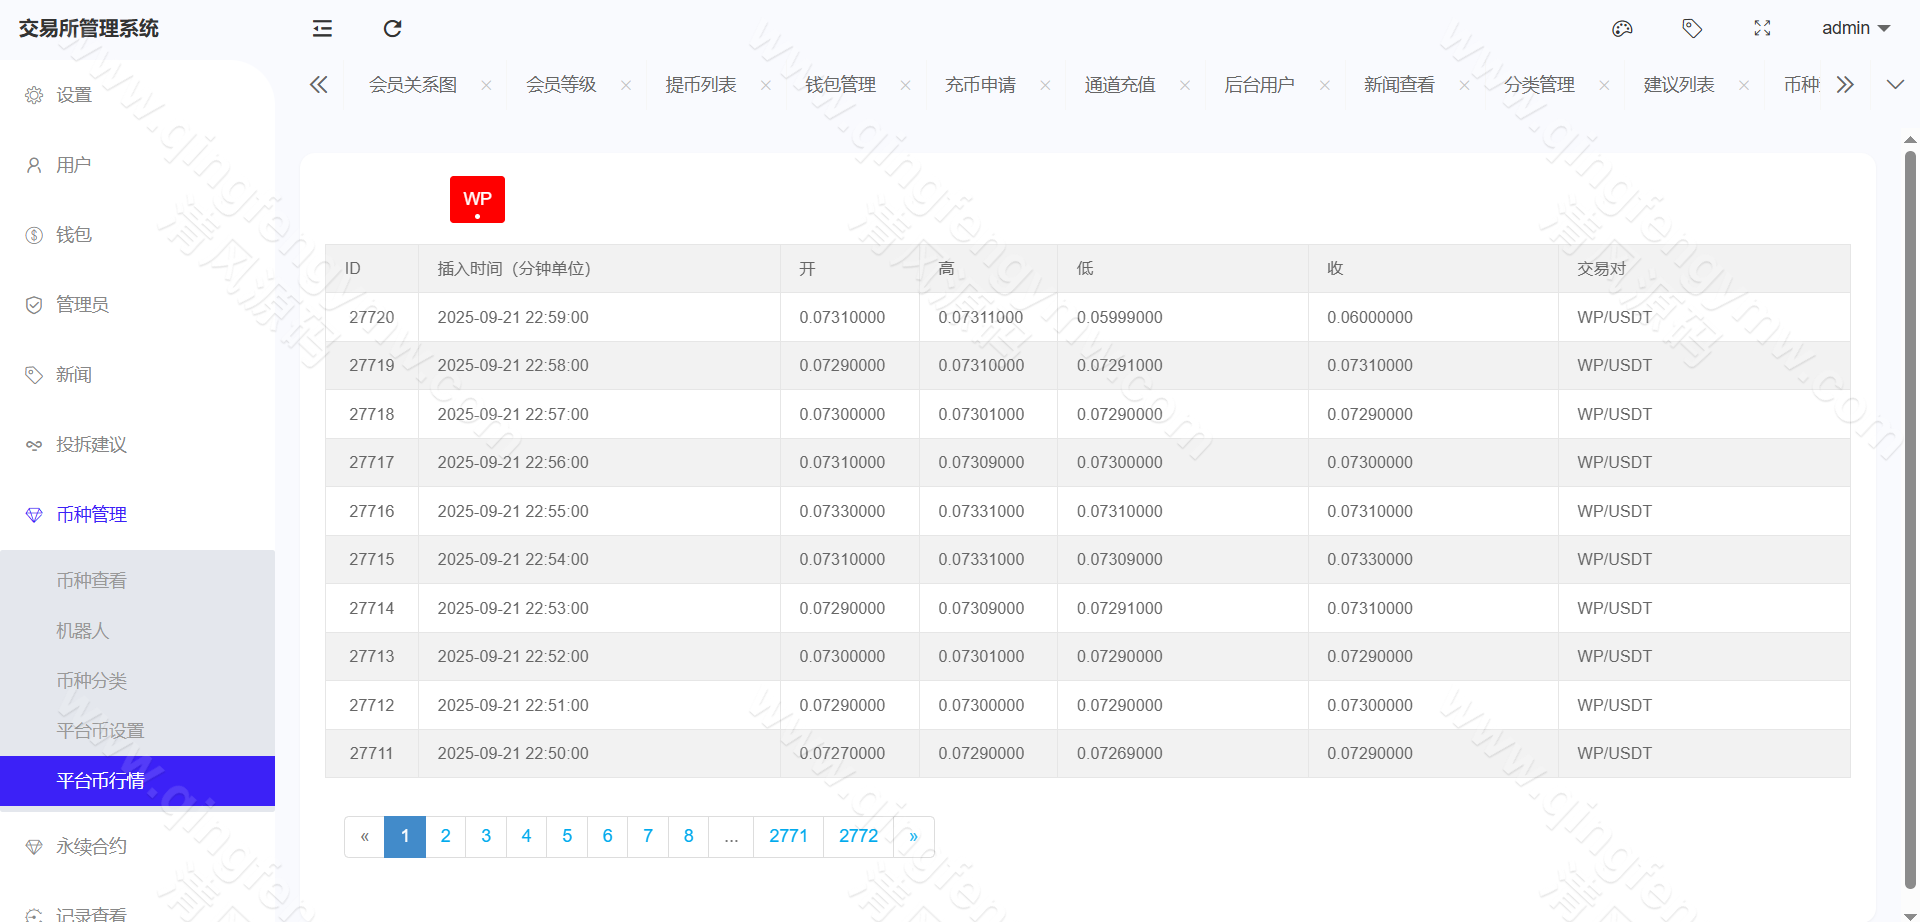Select the 新闻 news item in sidebar
The width and height of the screenshot is (1920, 922).
coord(73,374)
